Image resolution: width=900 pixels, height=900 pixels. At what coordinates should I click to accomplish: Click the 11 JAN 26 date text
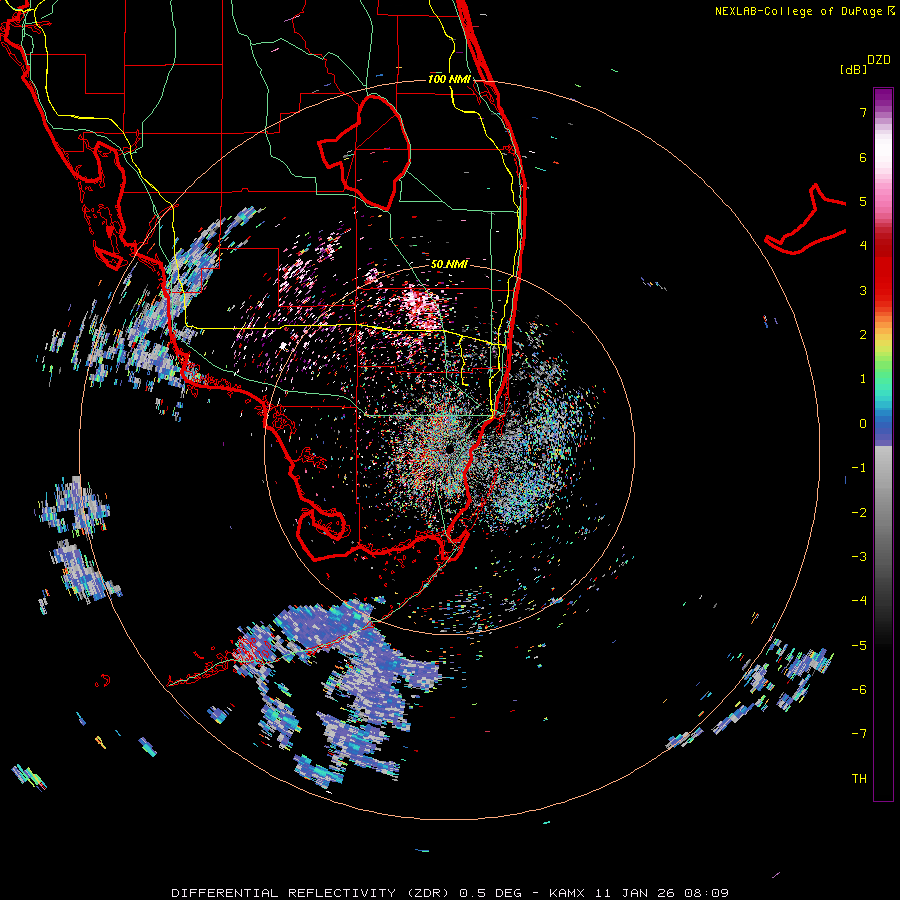coord(634,893)
